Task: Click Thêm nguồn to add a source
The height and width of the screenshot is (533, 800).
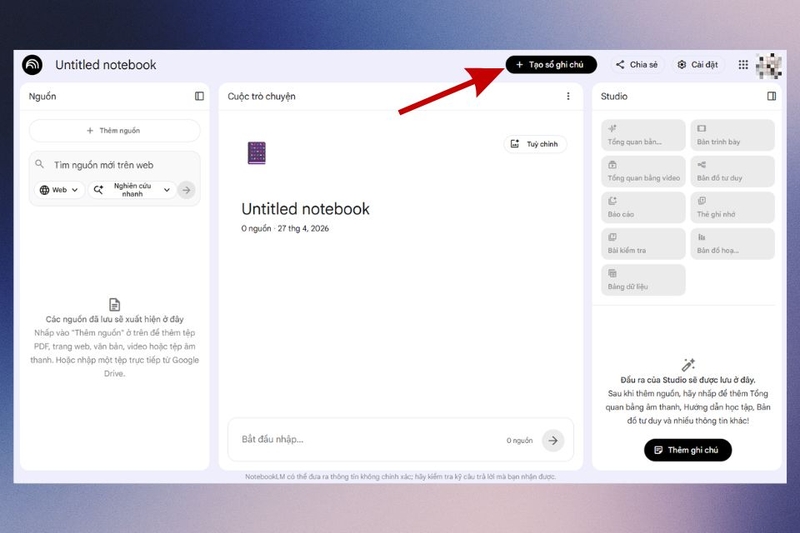Action: [114, 131]
